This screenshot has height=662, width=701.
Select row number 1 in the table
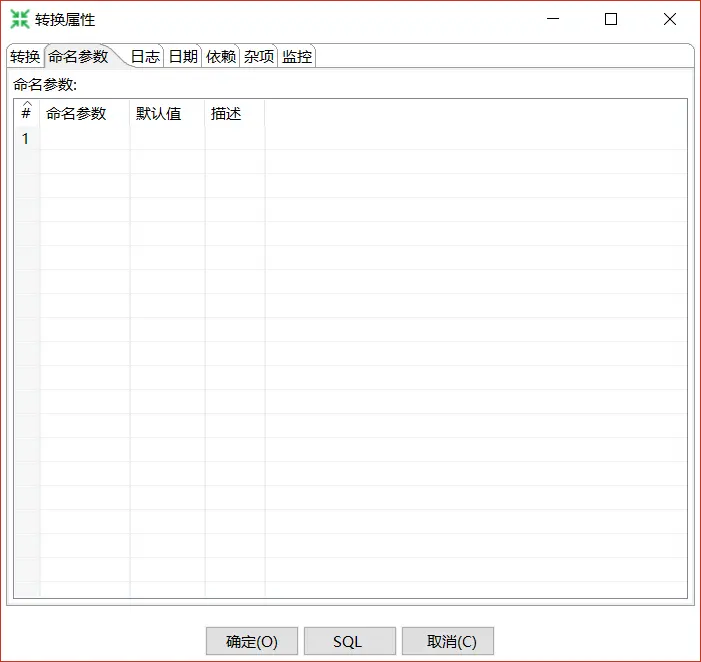click(x=27, y=139)
